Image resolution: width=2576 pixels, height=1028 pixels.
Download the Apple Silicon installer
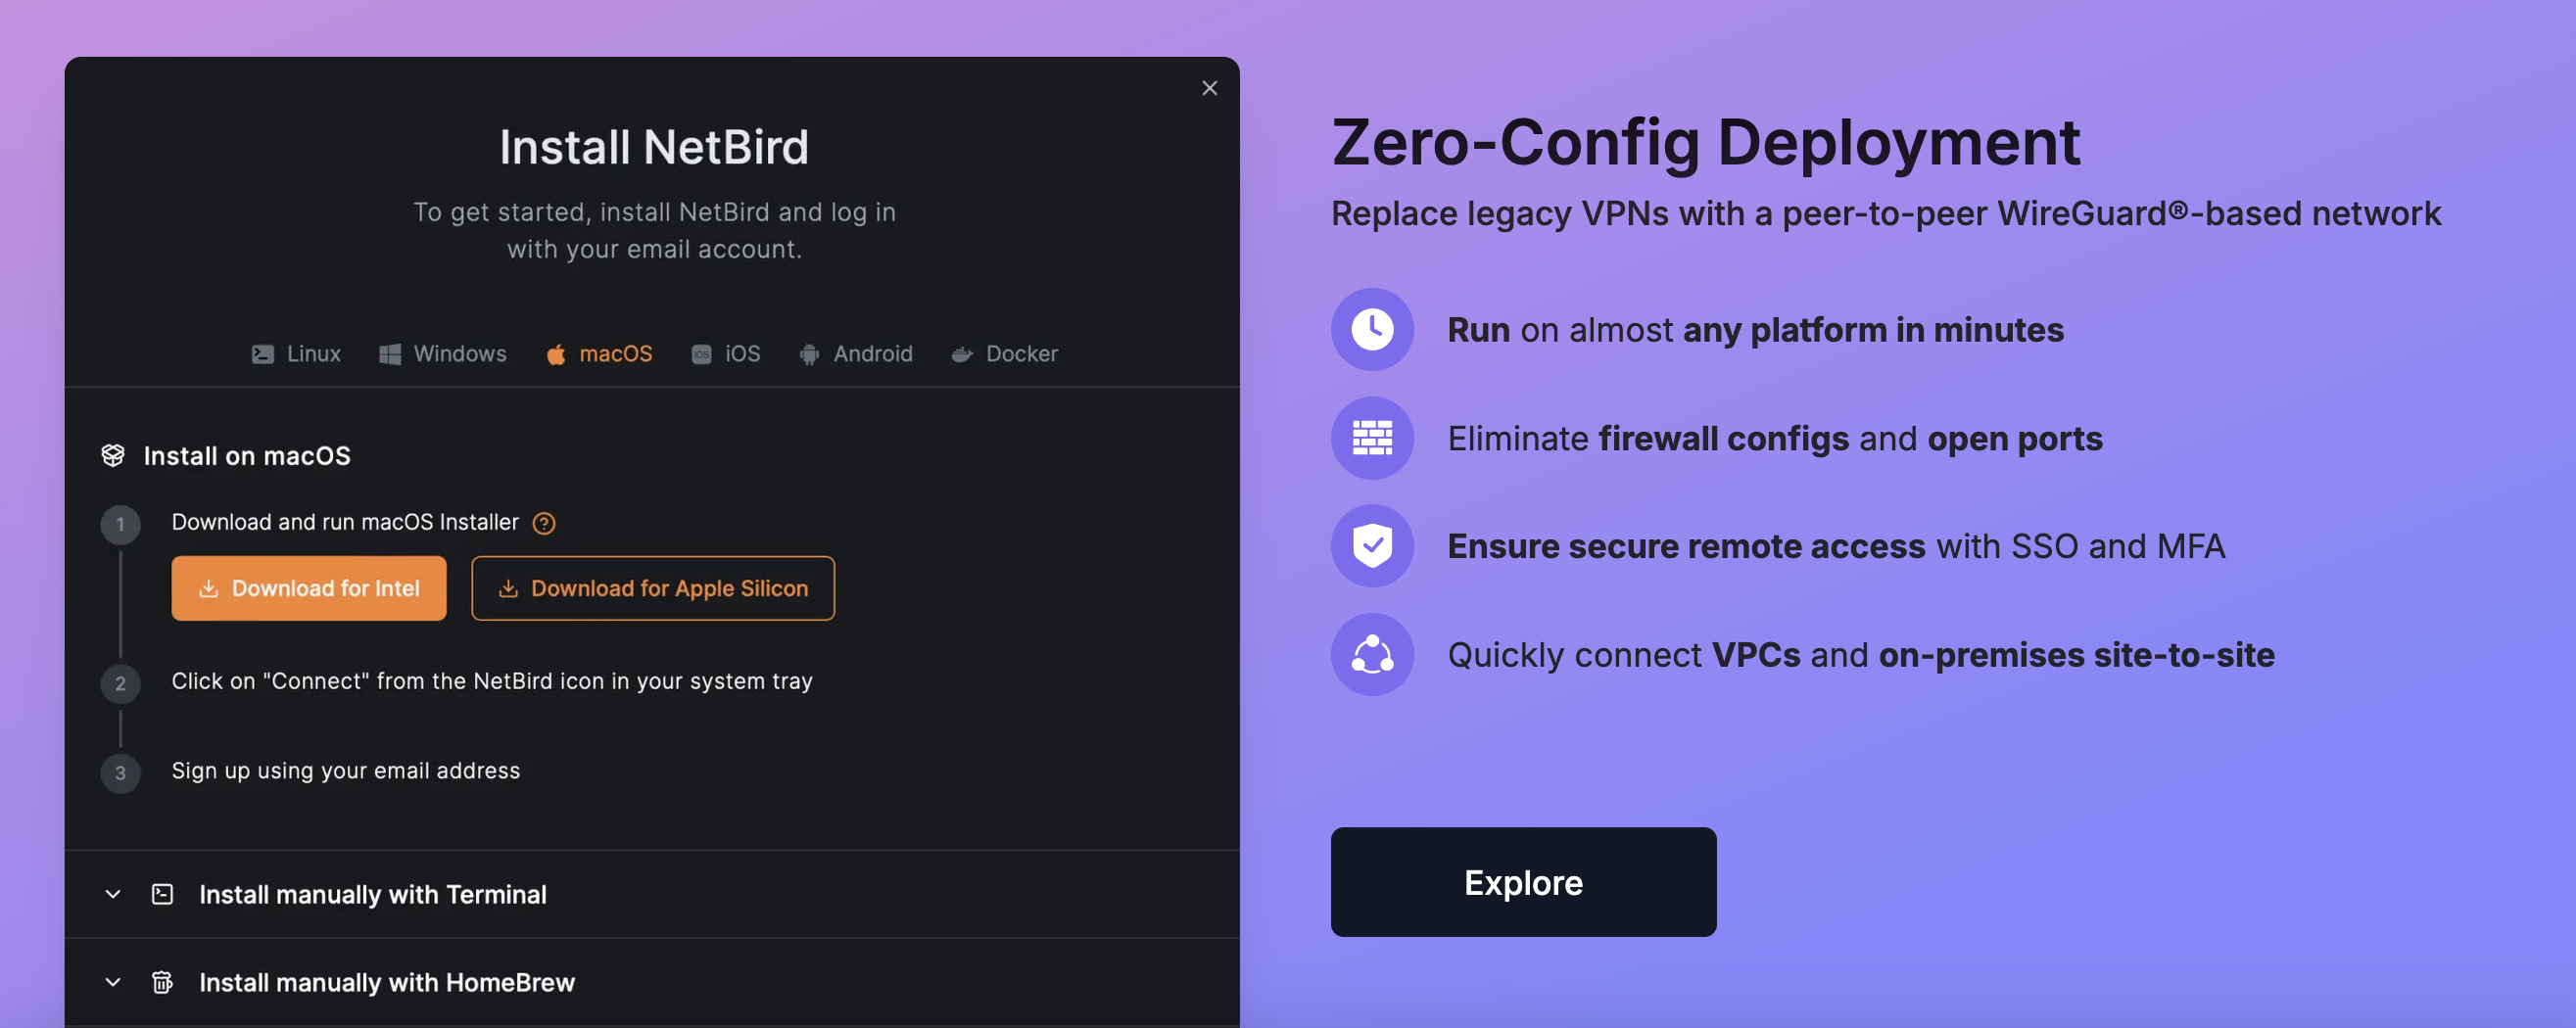click(653, 588)
